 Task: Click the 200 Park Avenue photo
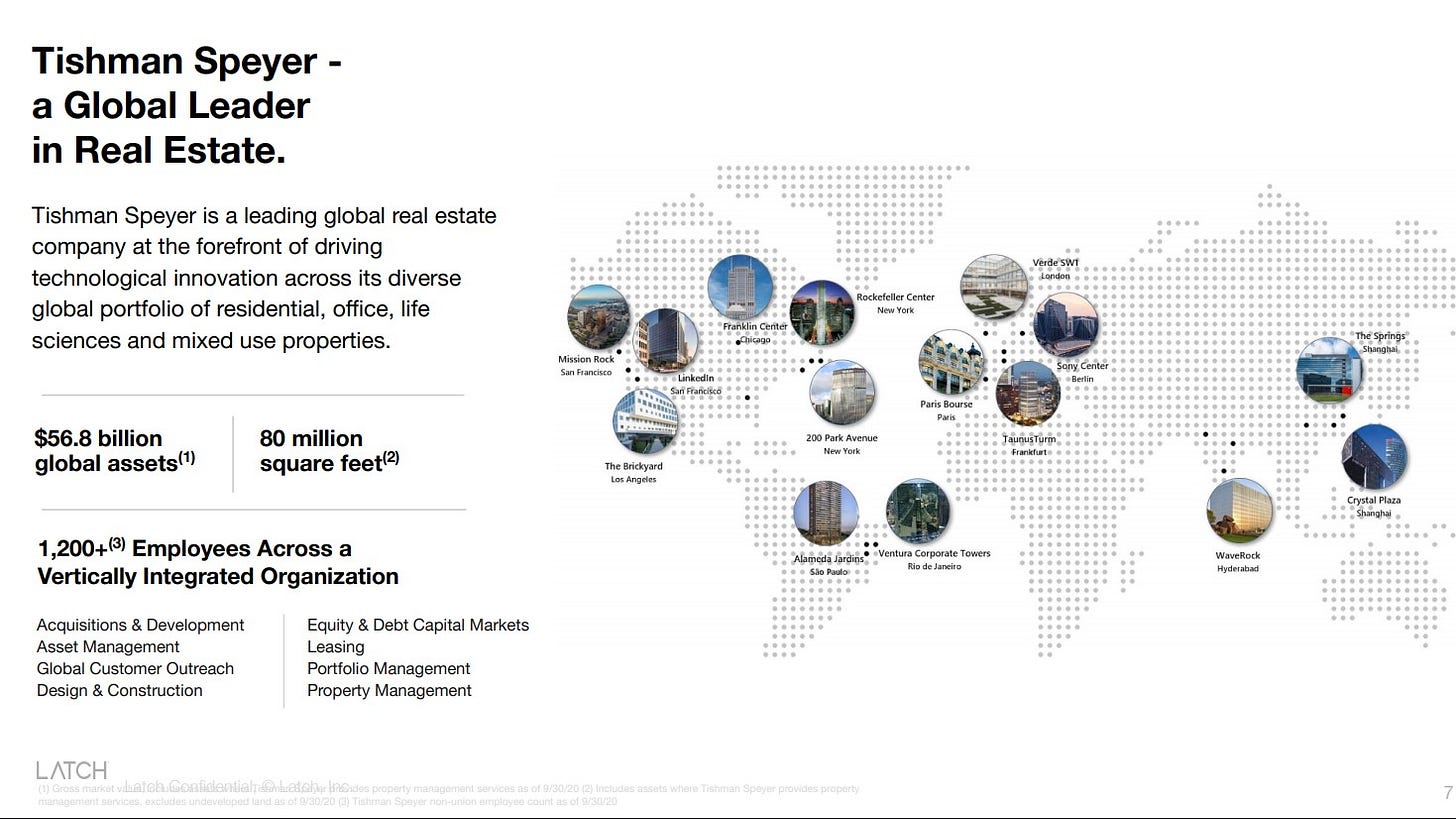(842, 393)
